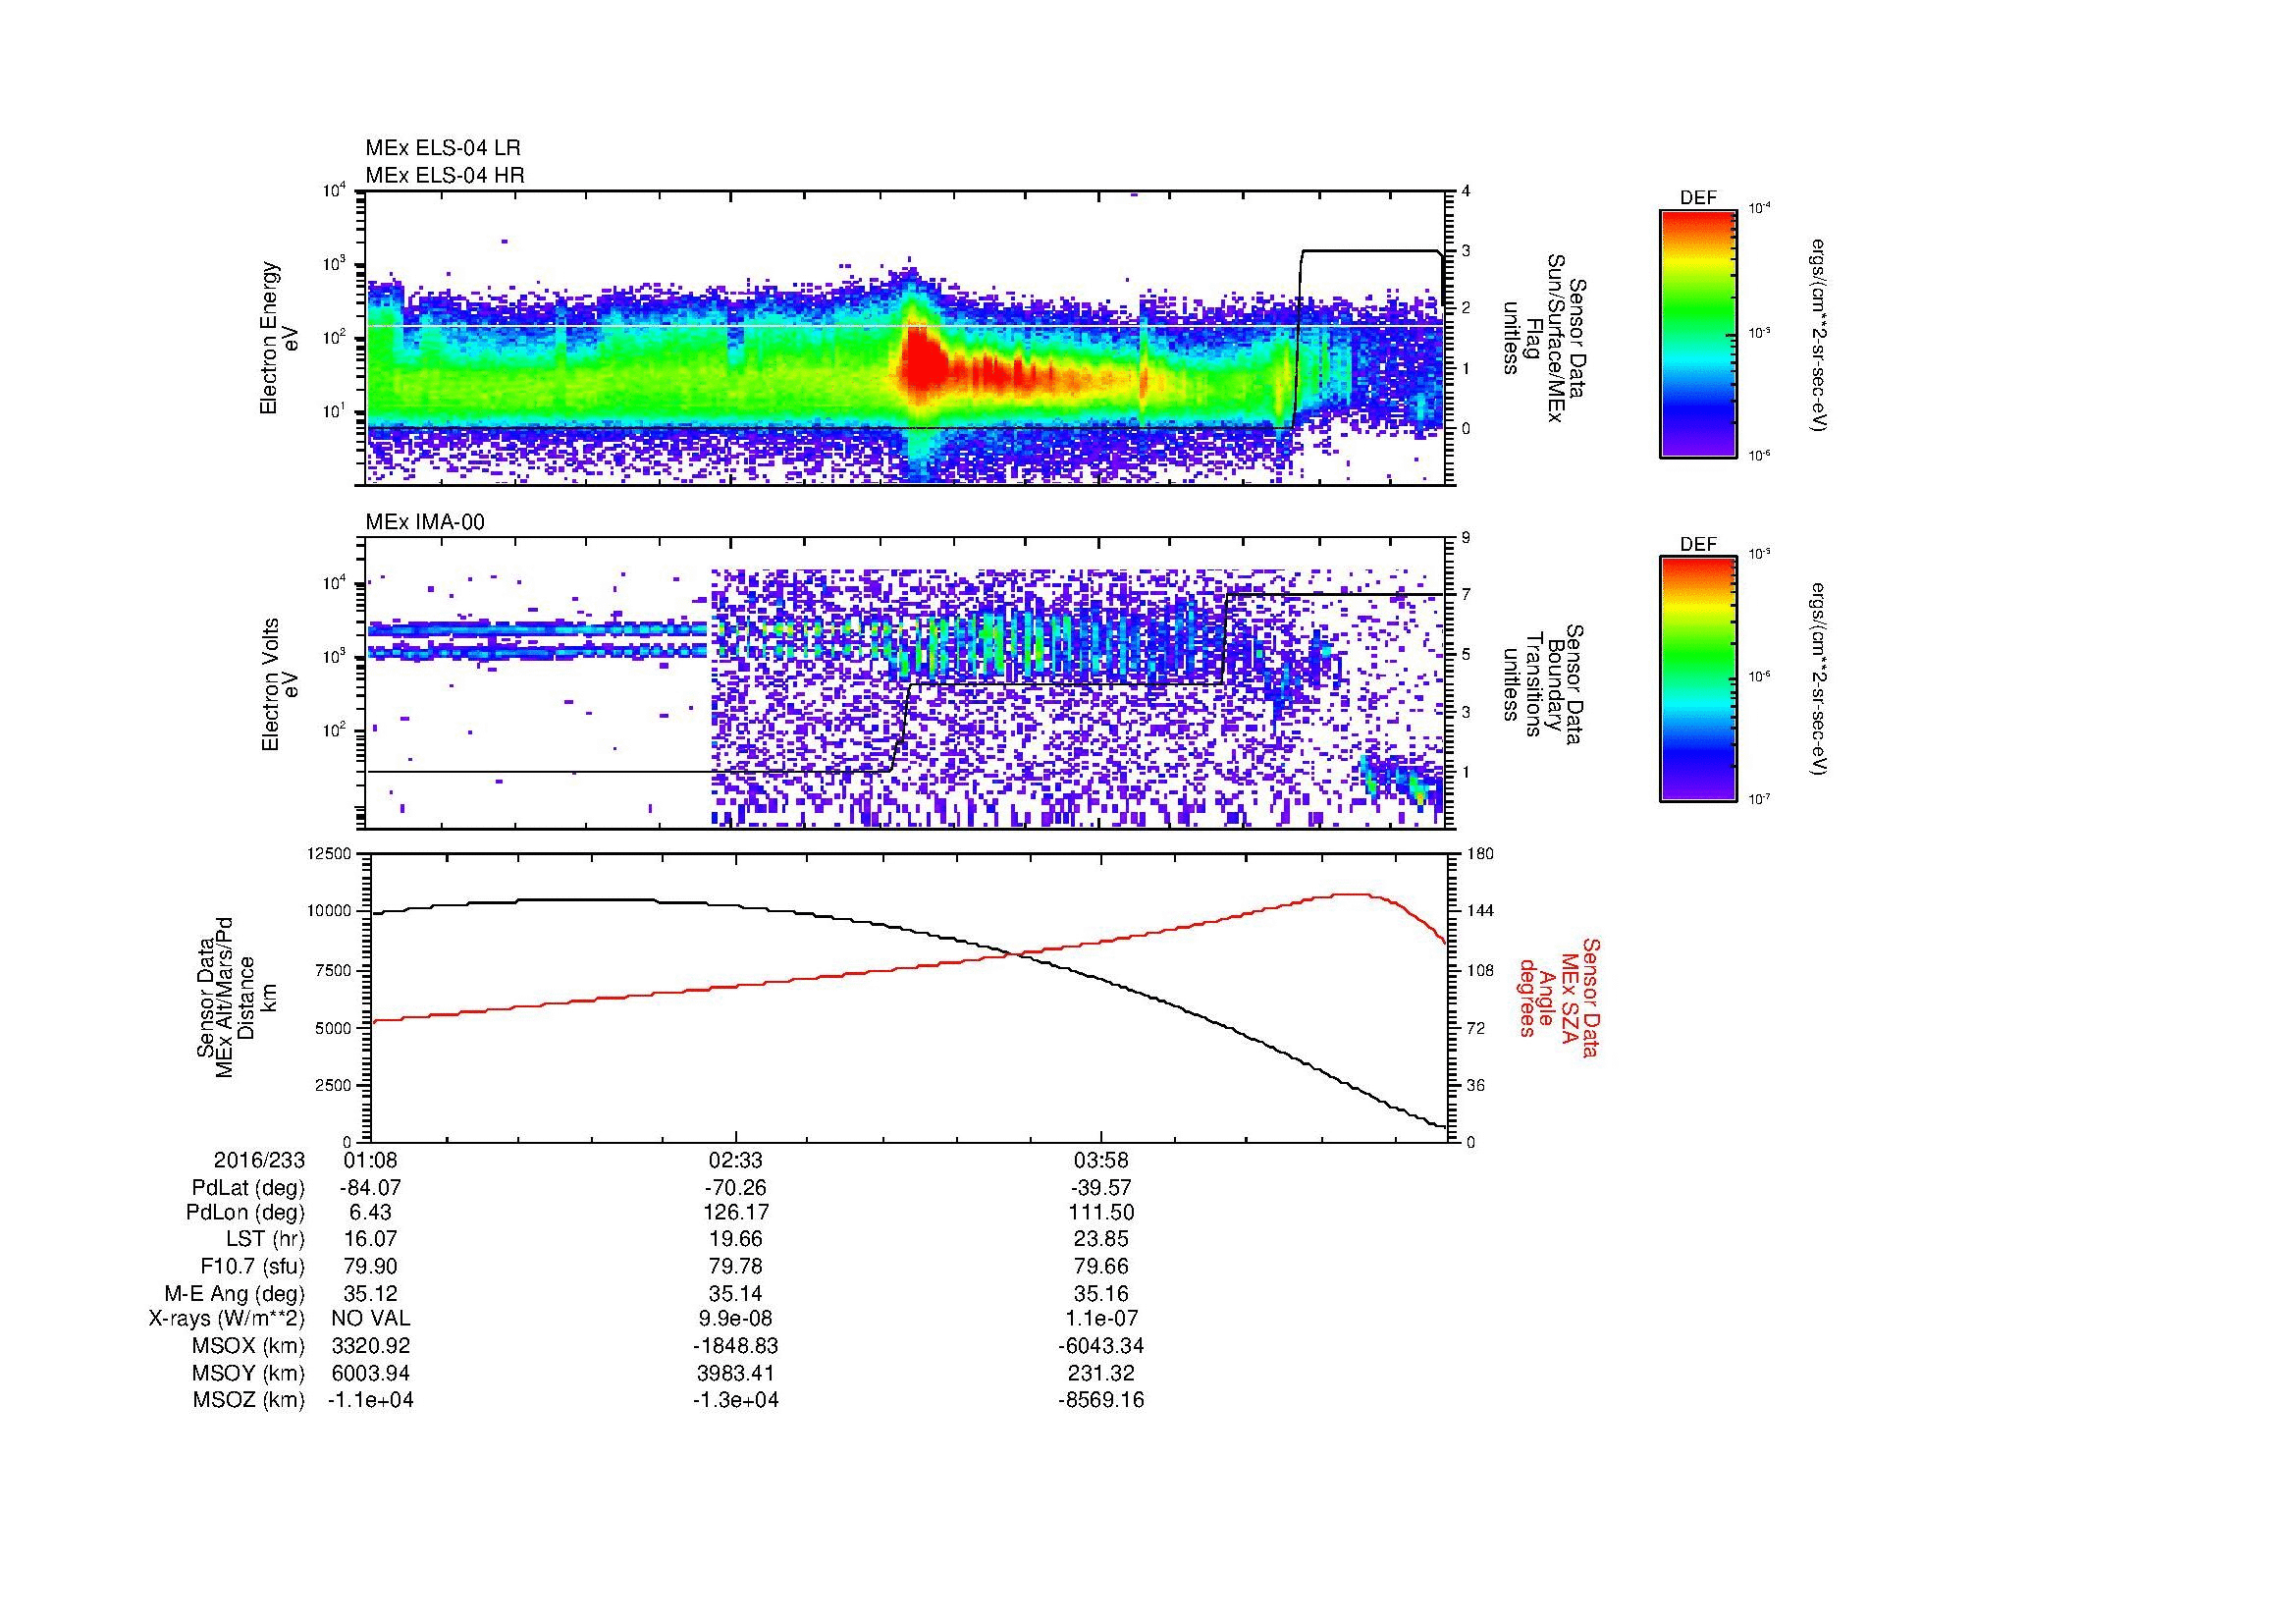The image size is (2296, 1623).
Task: Click the 03:58 time tick label
Action: [x=1101, y=1161]
